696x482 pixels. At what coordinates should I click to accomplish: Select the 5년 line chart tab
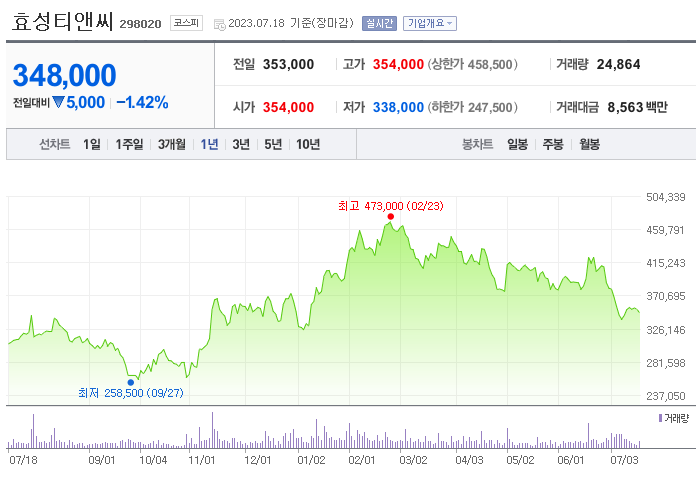tap(273, 144)
